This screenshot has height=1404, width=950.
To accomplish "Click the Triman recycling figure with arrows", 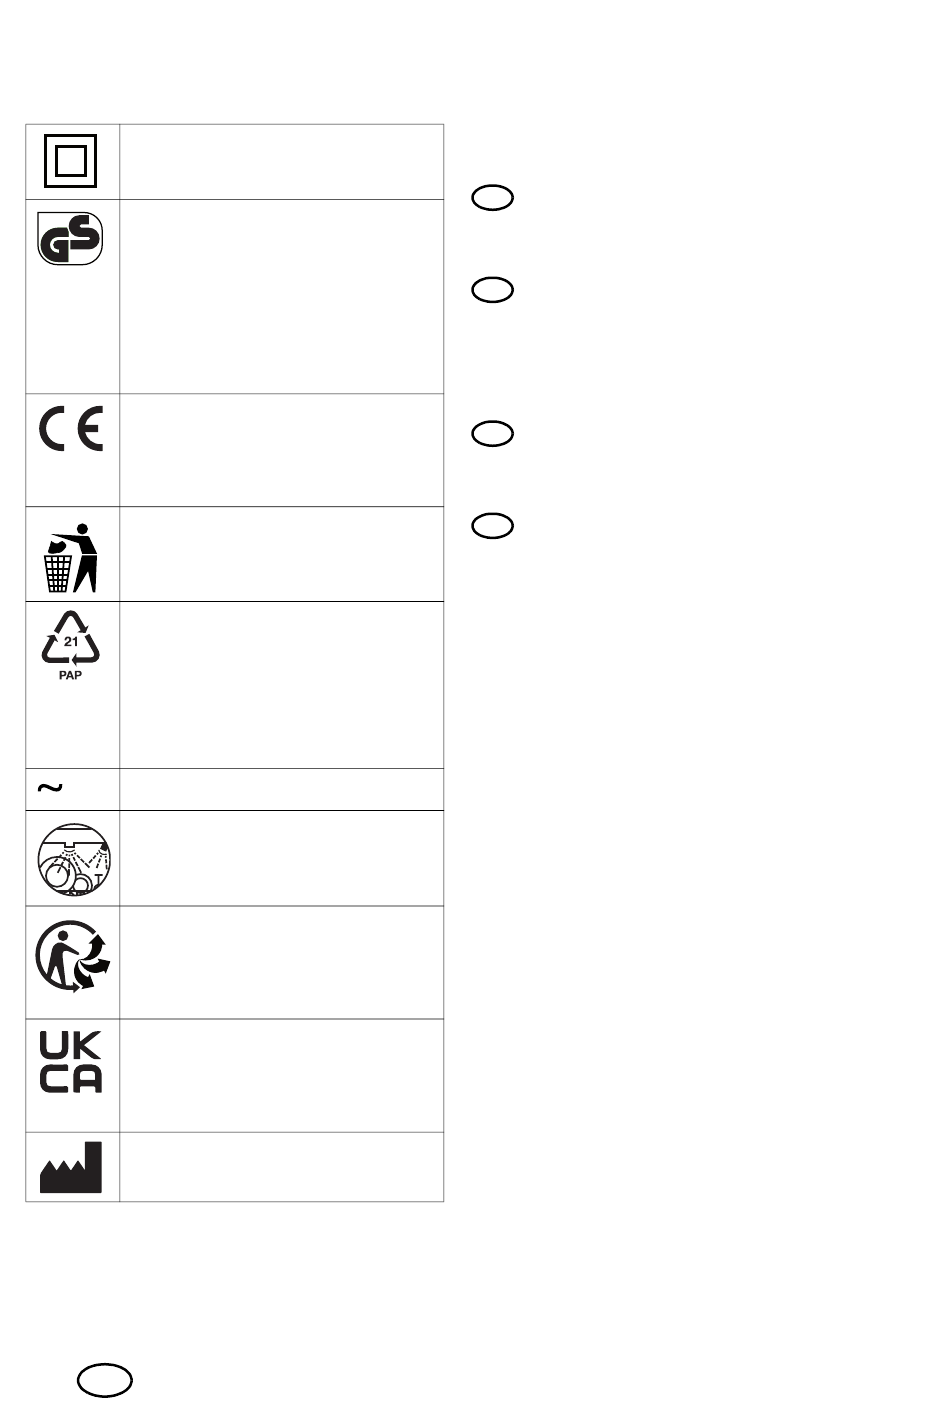I will pyautogui.click(x=73, y=957).
